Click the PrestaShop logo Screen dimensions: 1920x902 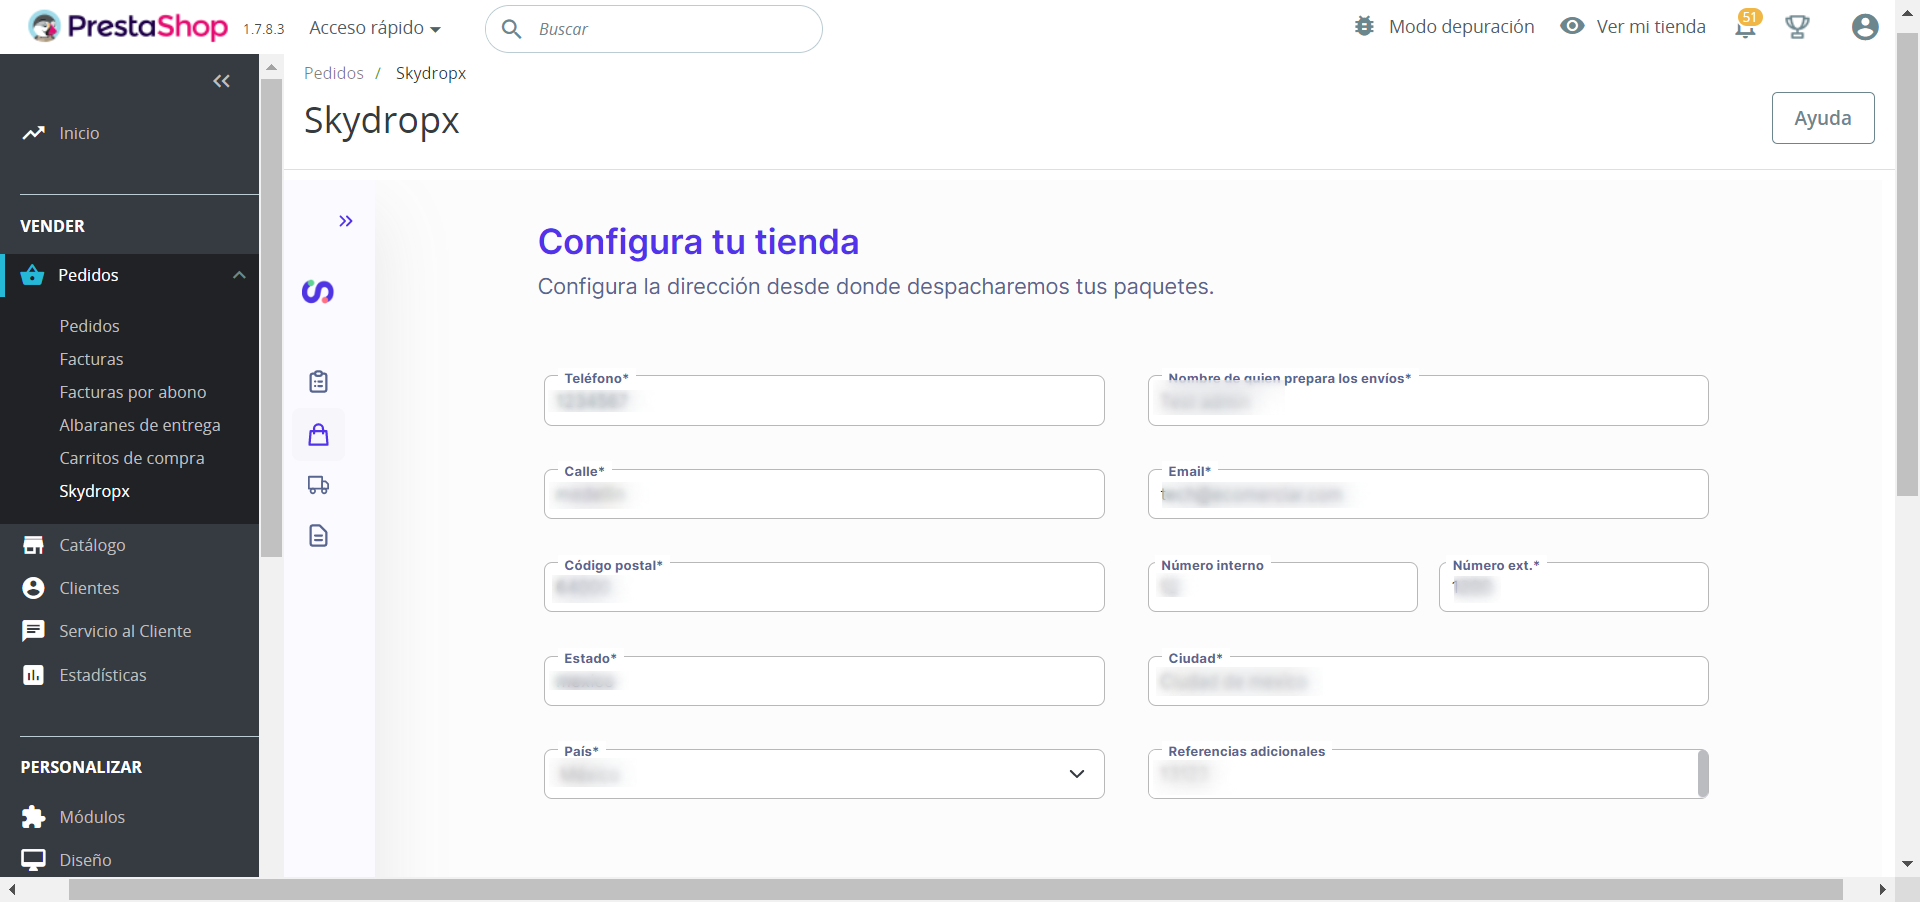click(x=128, y=27)
